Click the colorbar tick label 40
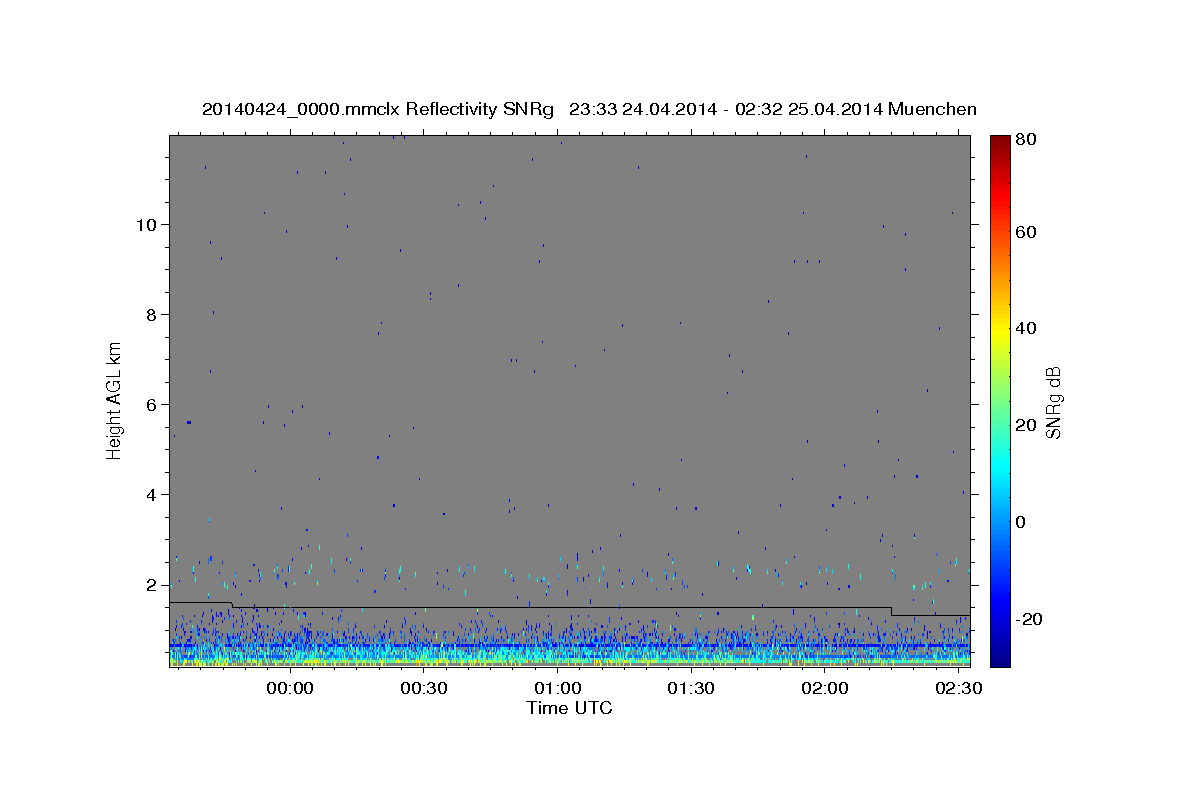The image size is (1200, 800). (x=1025, y=328)
